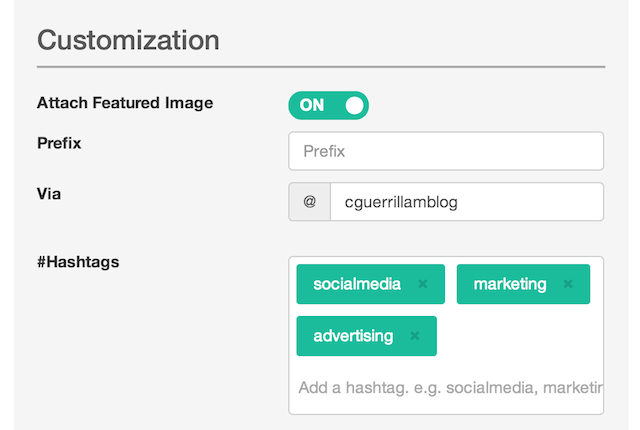
Task: Click the #Hashtags label
Action: (x=78, y=262)
